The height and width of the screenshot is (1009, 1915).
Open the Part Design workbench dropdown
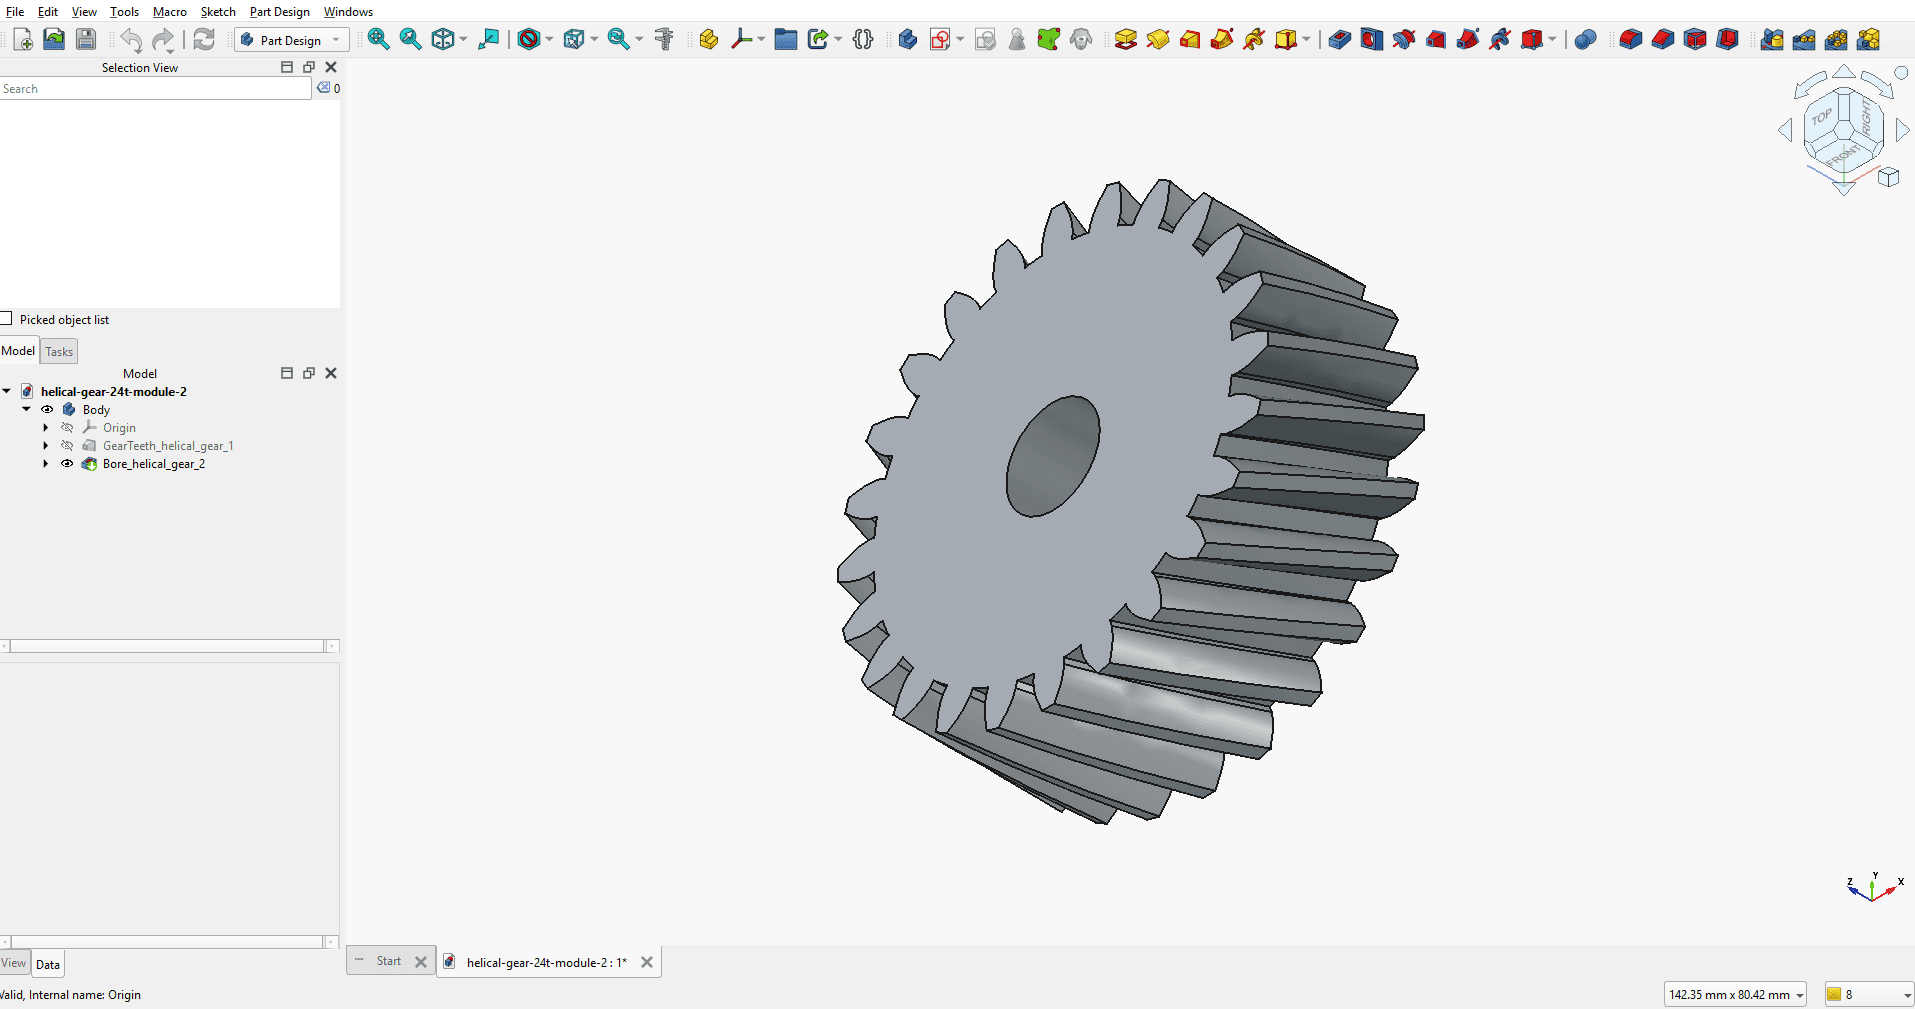pos(292,40)
